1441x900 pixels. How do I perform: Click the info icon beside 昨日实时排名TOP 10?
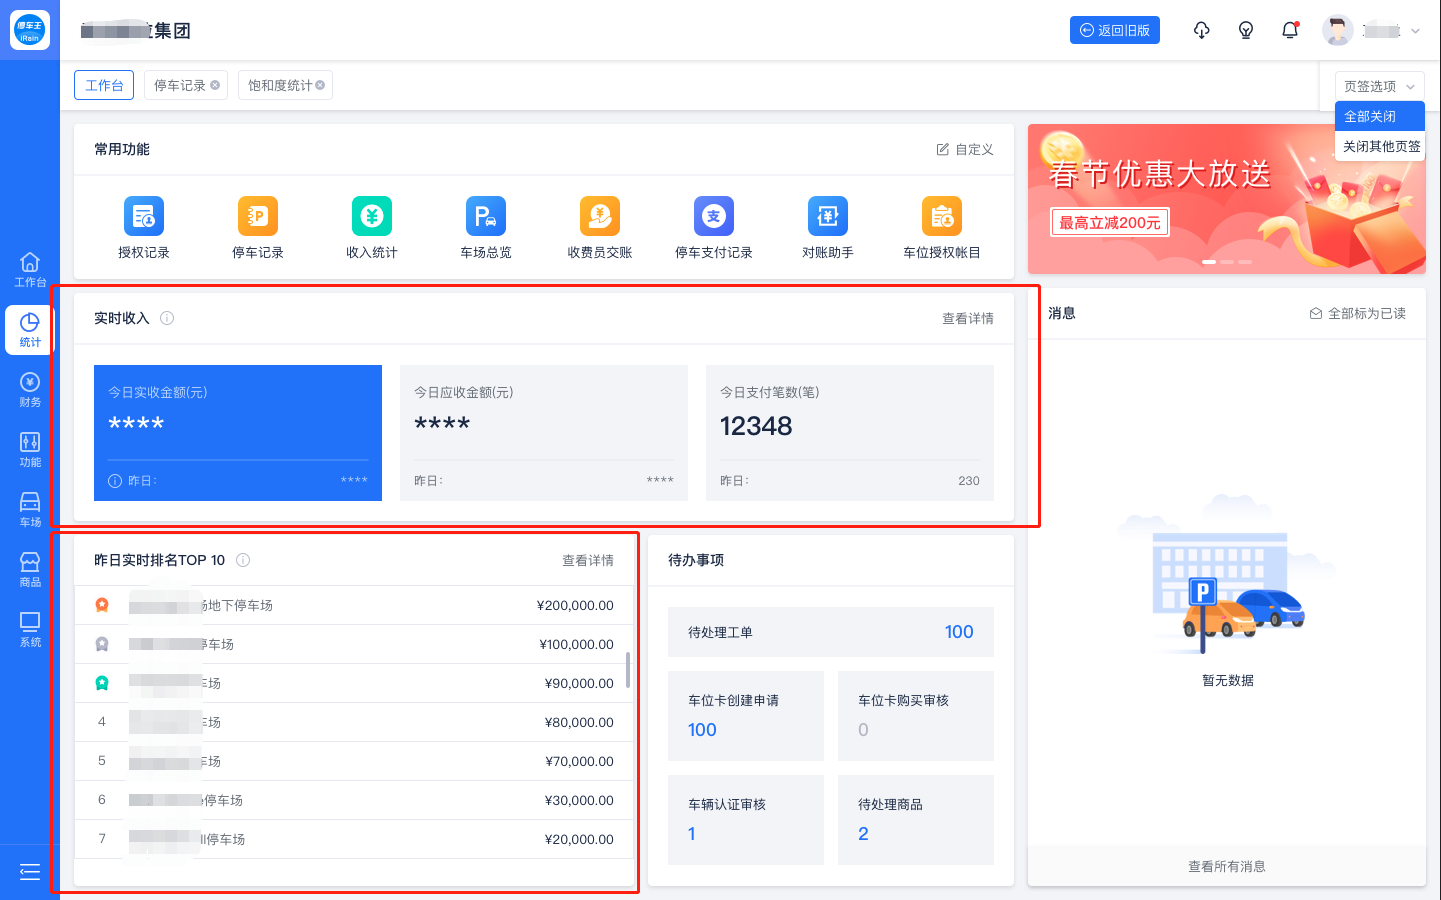click(243, 560)
